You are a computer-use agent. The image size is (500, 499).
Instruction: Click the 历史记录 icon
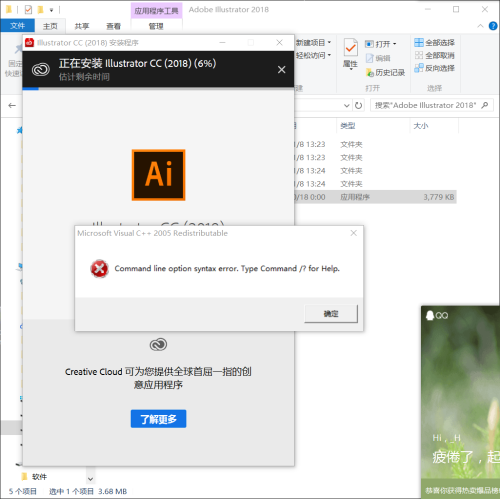(370, 72)
